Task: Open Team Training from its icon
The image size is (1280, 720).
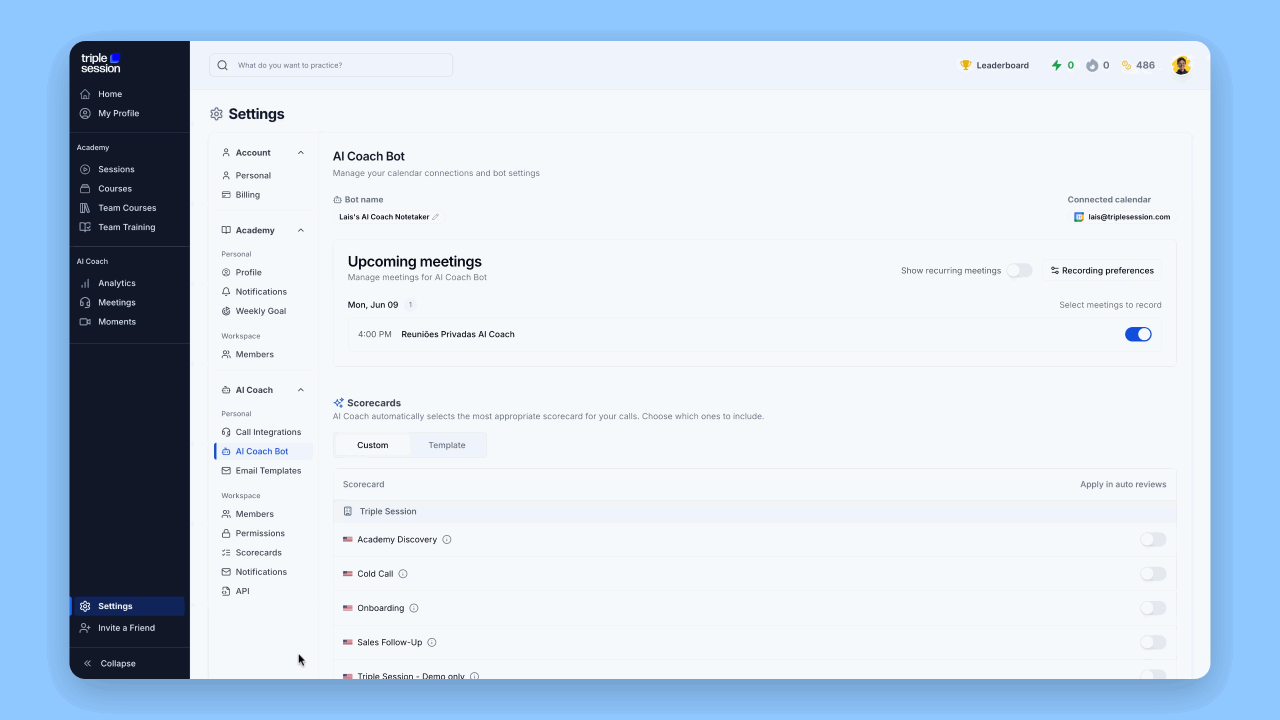Action: (x=85, y=227)
